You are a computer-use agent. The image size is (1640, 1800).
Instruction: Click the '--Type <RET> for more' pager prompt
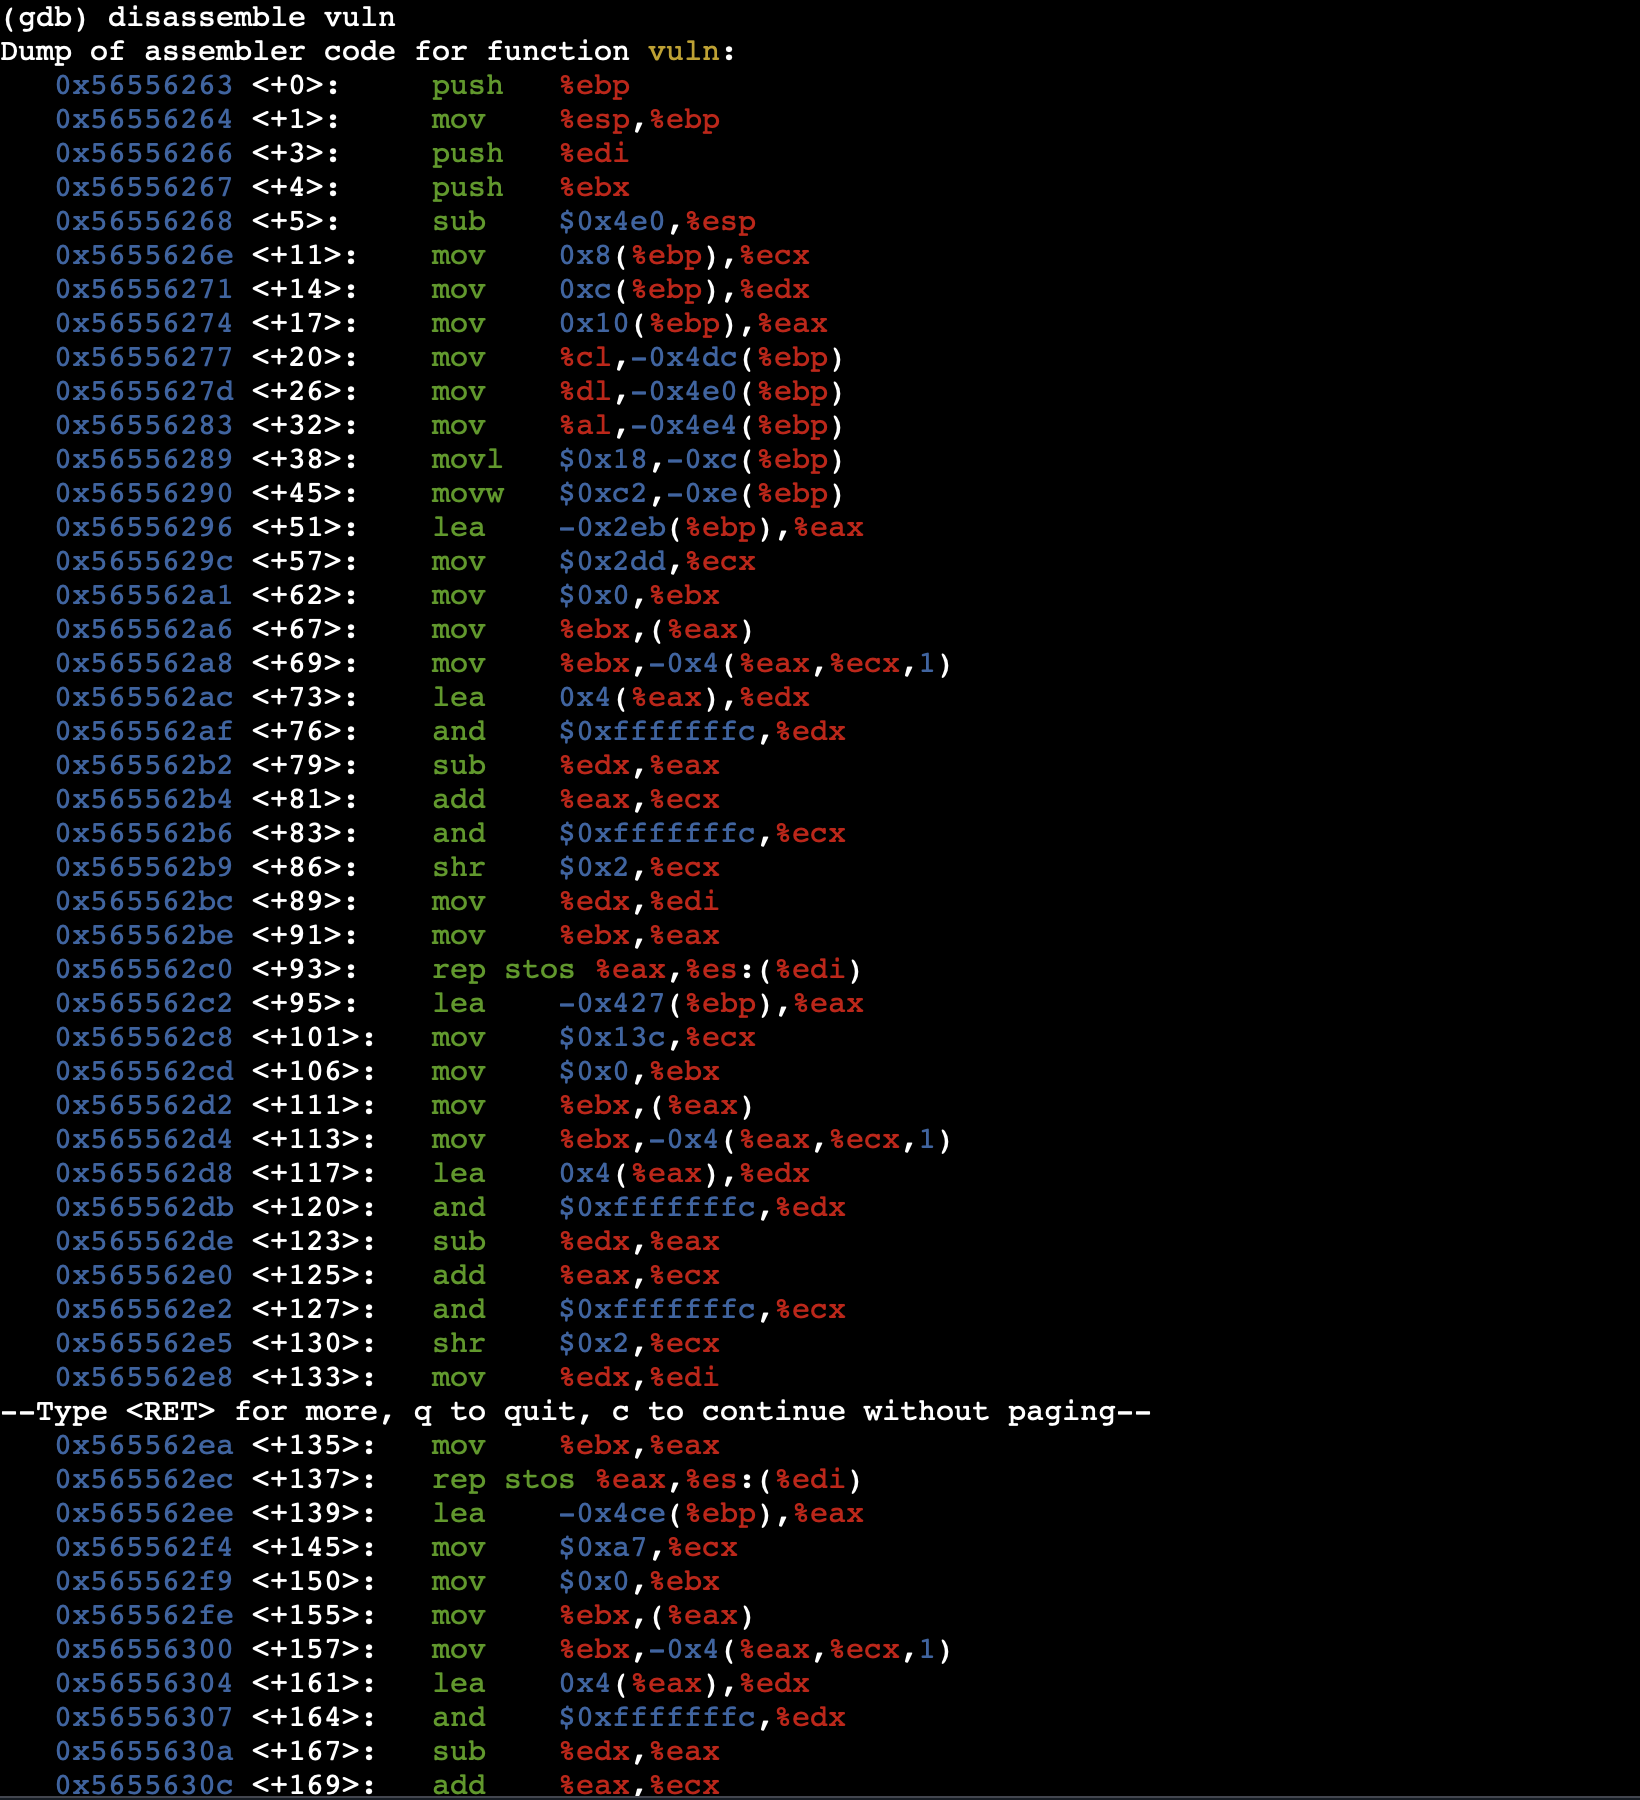click(575, 1411)
